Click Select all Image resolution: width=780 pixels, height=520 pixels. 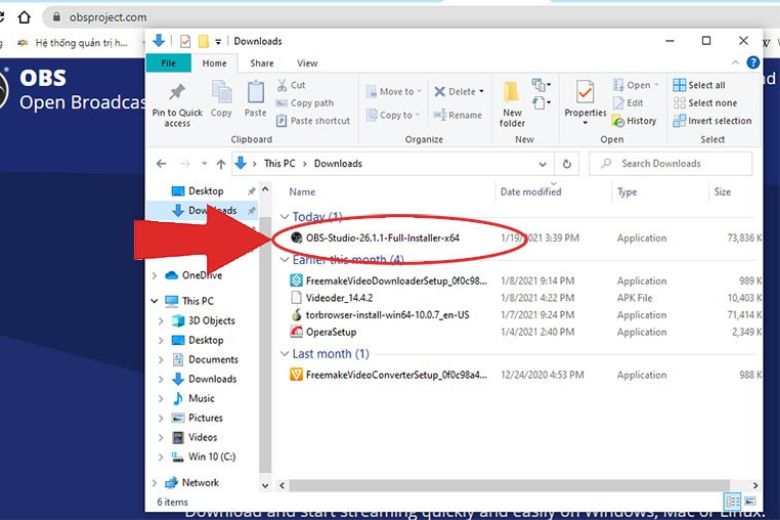(x=699, y=85)
